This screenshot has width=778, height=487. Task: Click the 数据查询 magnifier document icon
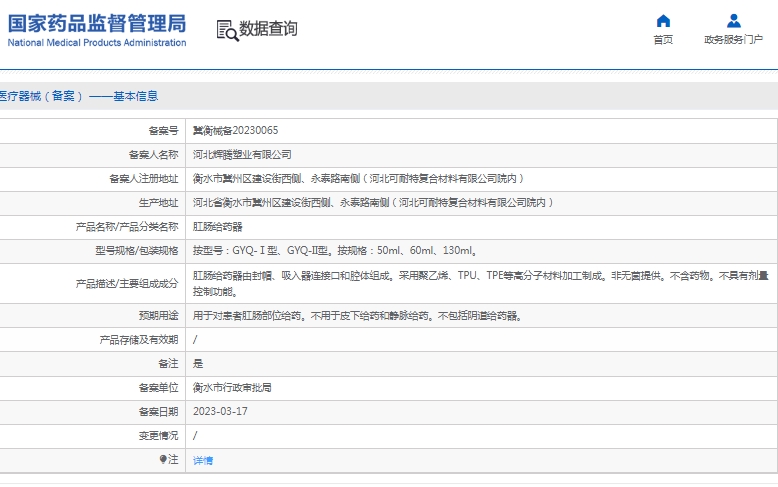tap(227, 30)
